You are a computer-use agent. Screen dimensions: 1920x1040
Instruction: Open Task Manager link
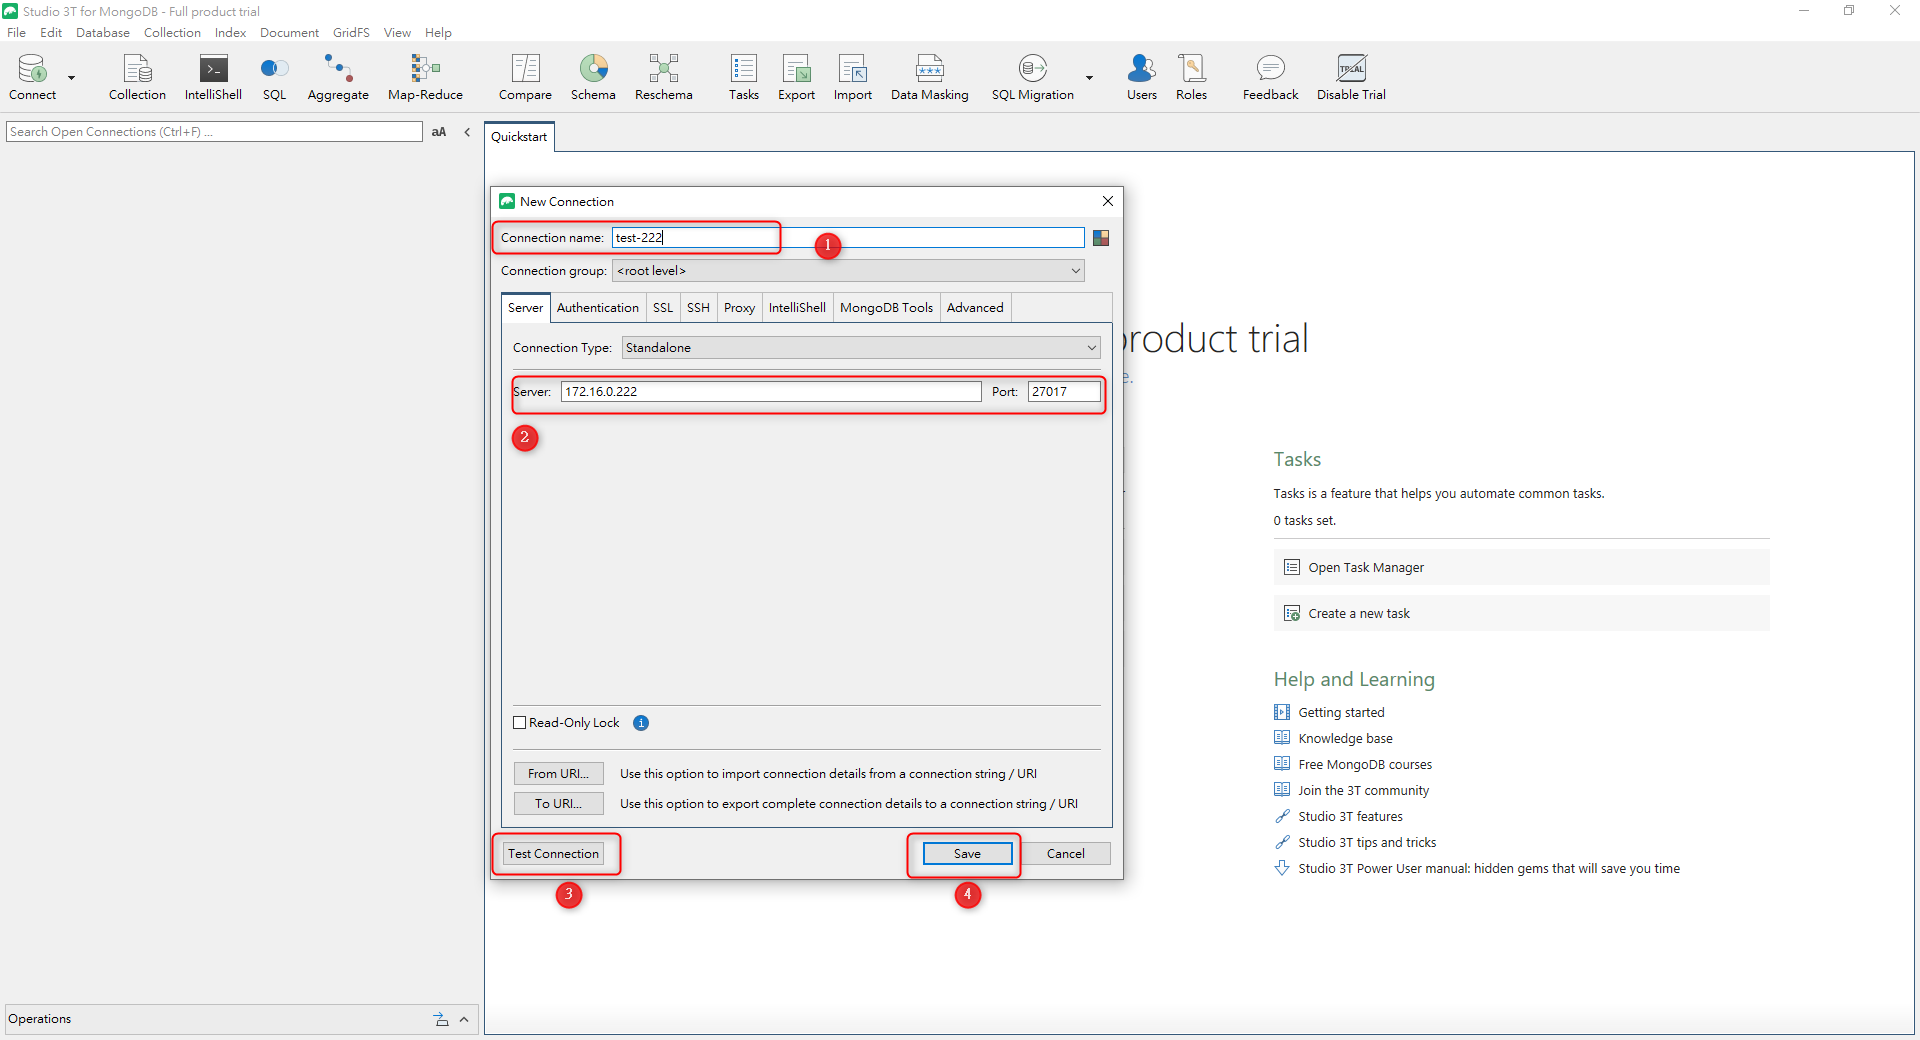click(x=1521, y=568)
